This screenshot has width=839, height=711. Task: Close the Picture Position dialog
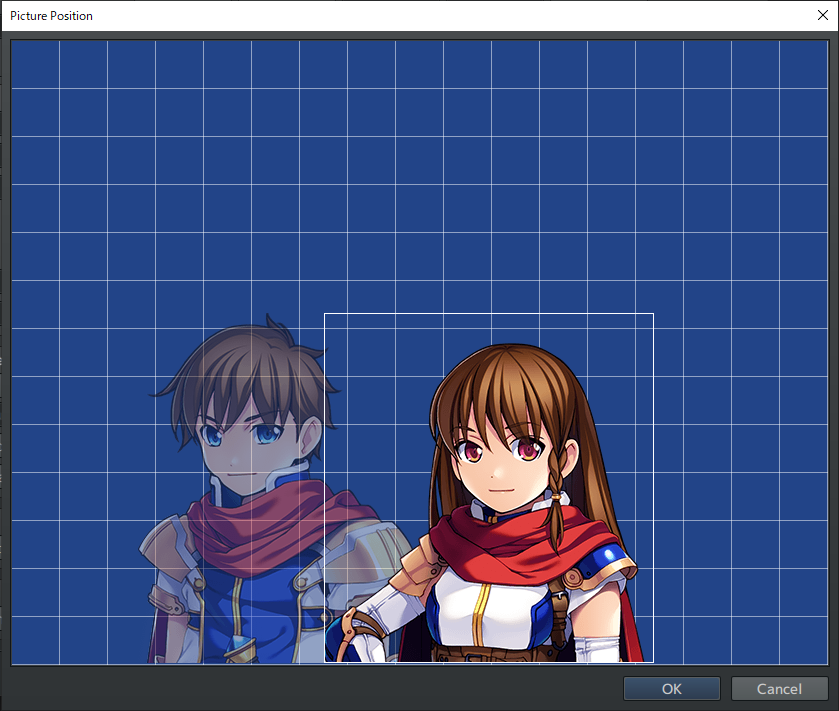click(x=821, y=15)
